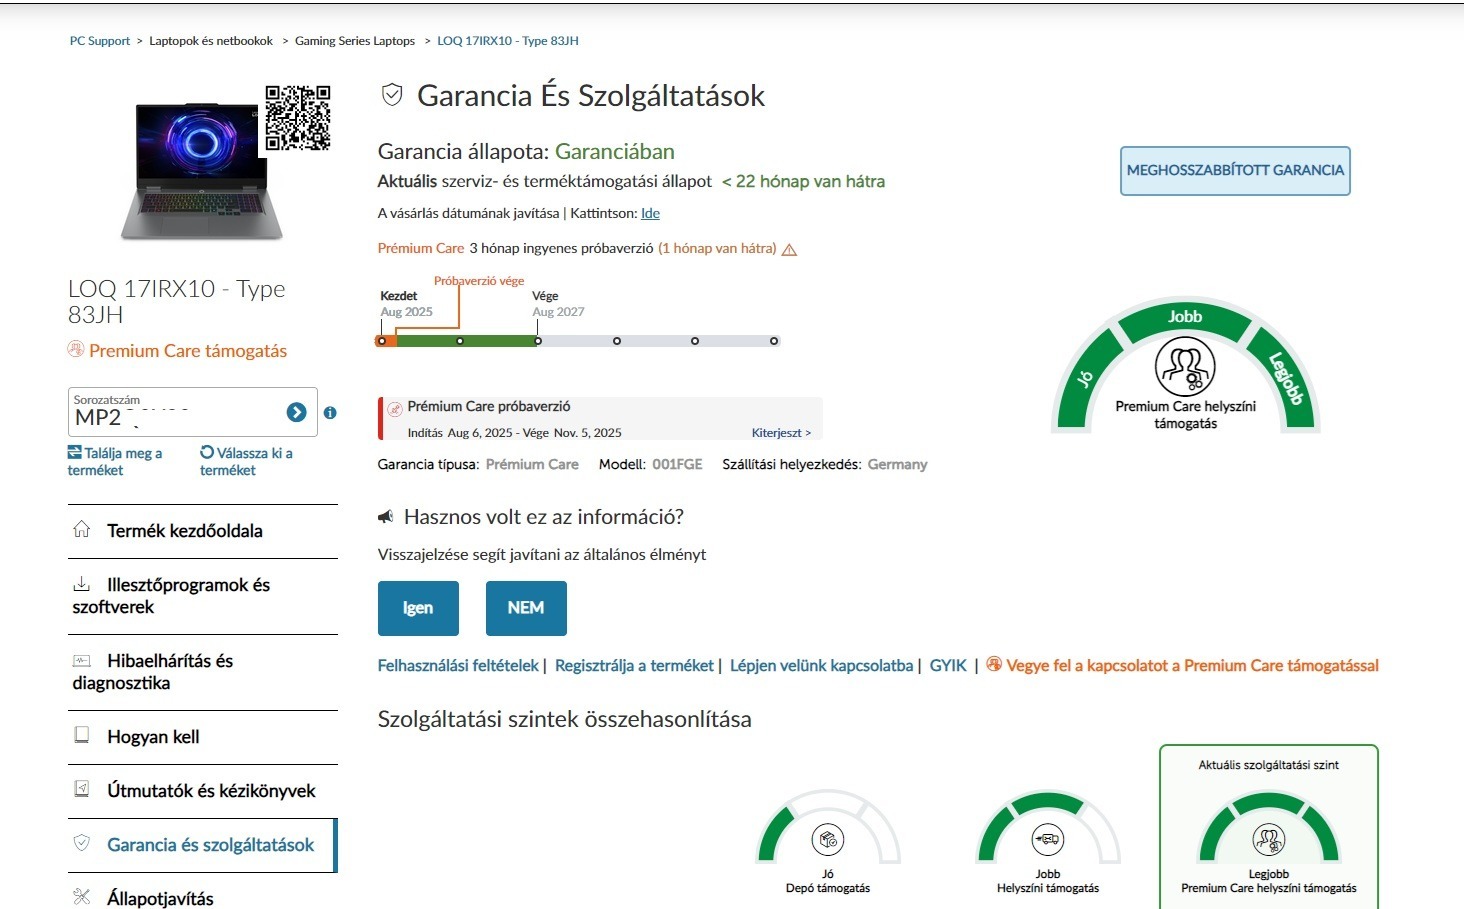This screenshot has width=1464, height=909.
Task: Click the manual icon for Útmutatók és kézikönyvek
Action: tap(82, 789)
